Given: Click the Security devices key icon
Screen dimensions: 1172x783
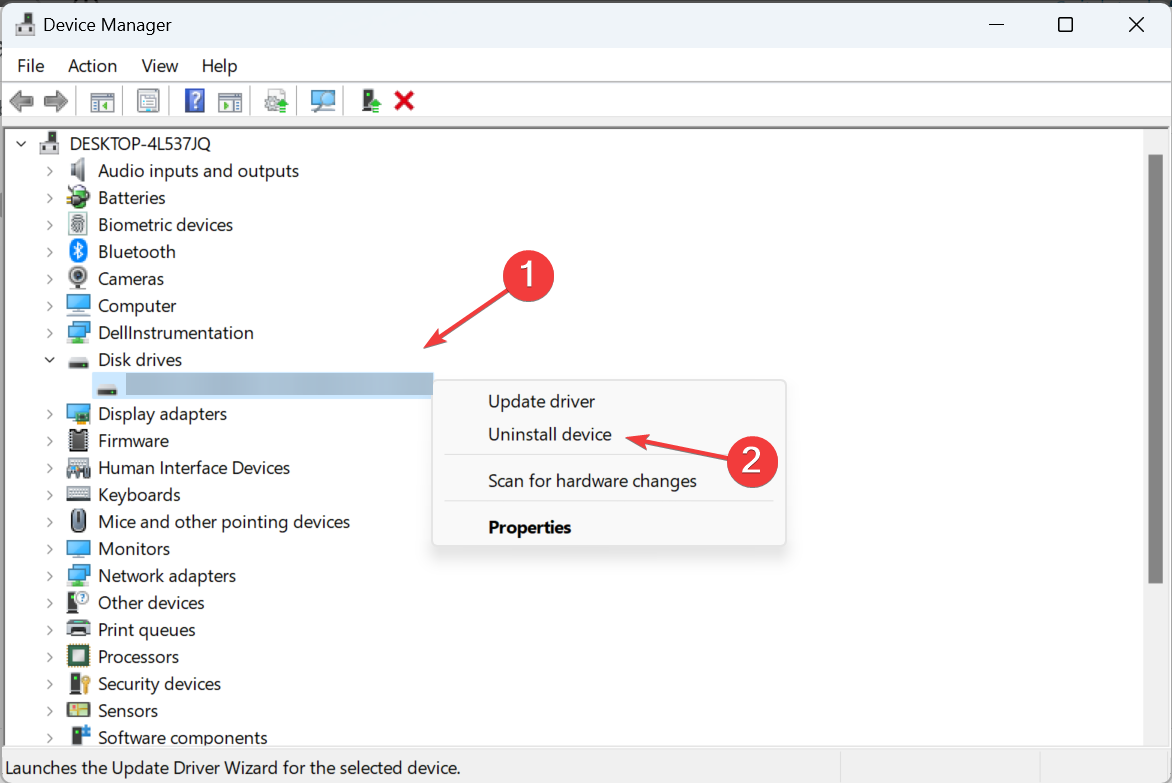Looking at the screenshot, I should click(78, 683).
